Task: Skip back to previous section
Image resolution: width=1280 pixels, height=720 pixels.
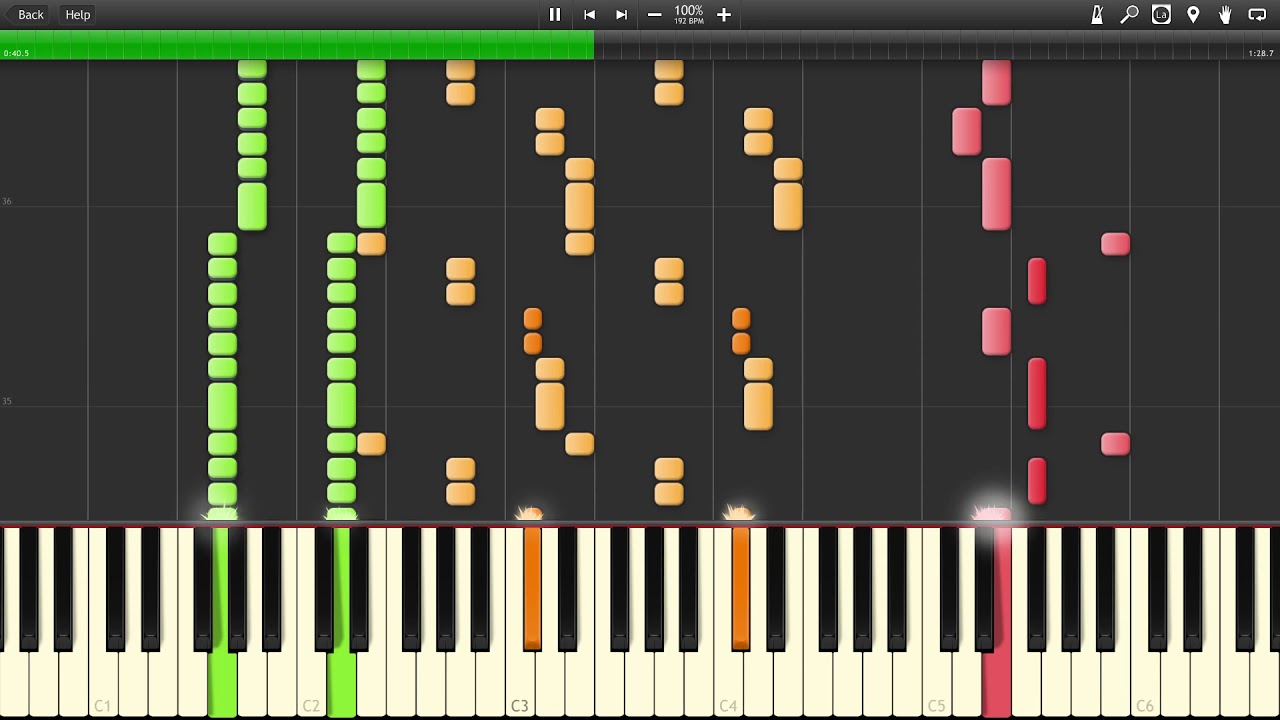Action: pyautogui.click(x=589, y=14)
